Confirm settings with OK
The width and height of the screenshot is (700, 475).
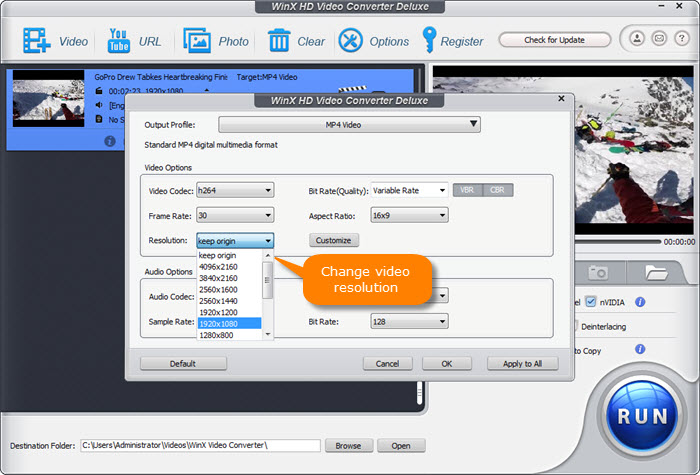tap(447, 363)
